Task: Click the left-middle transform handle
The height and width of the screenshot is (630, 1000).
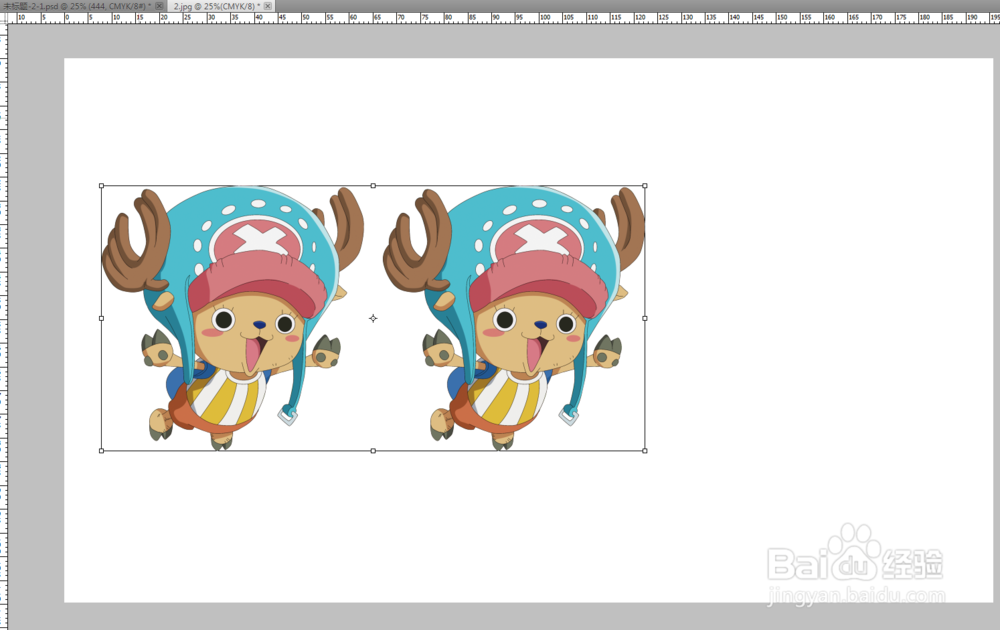Action: [x=101, y=318]
